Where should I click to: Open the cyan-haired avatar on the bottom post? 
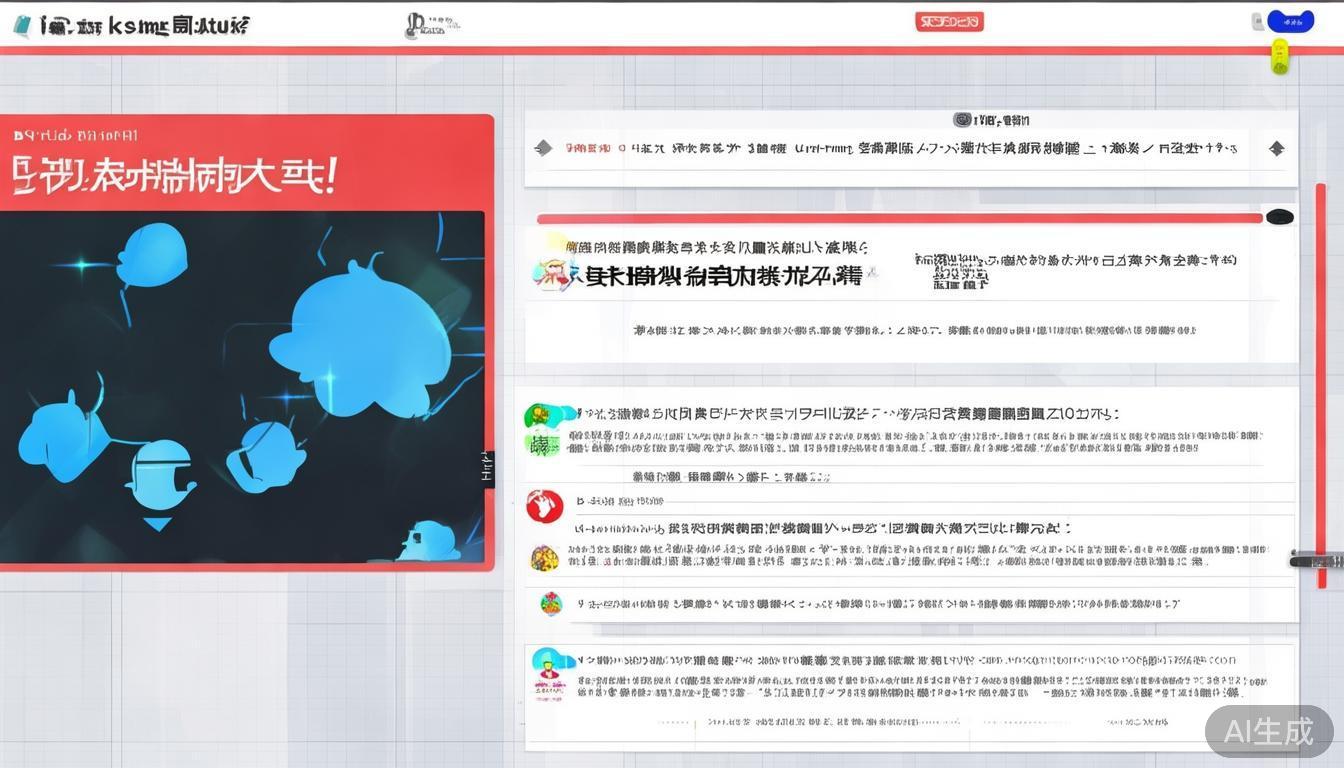point(546,660)
